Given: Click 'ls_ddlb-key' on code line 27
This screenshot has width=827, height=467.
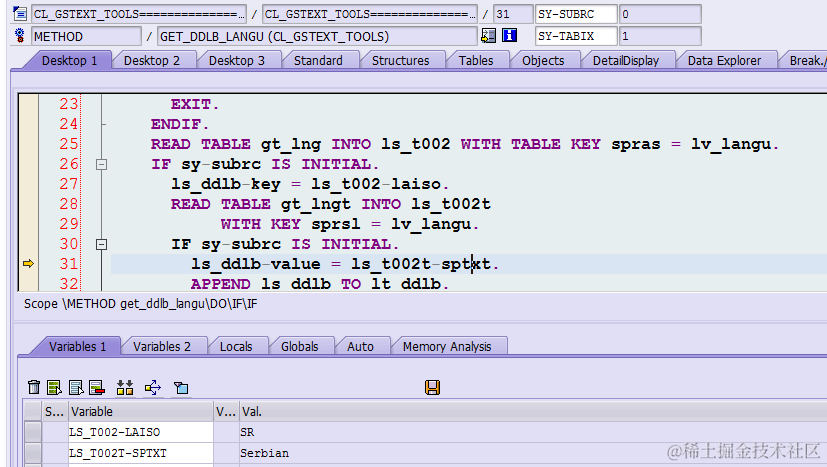Looking at the screenshot, I should coord(226,184).
